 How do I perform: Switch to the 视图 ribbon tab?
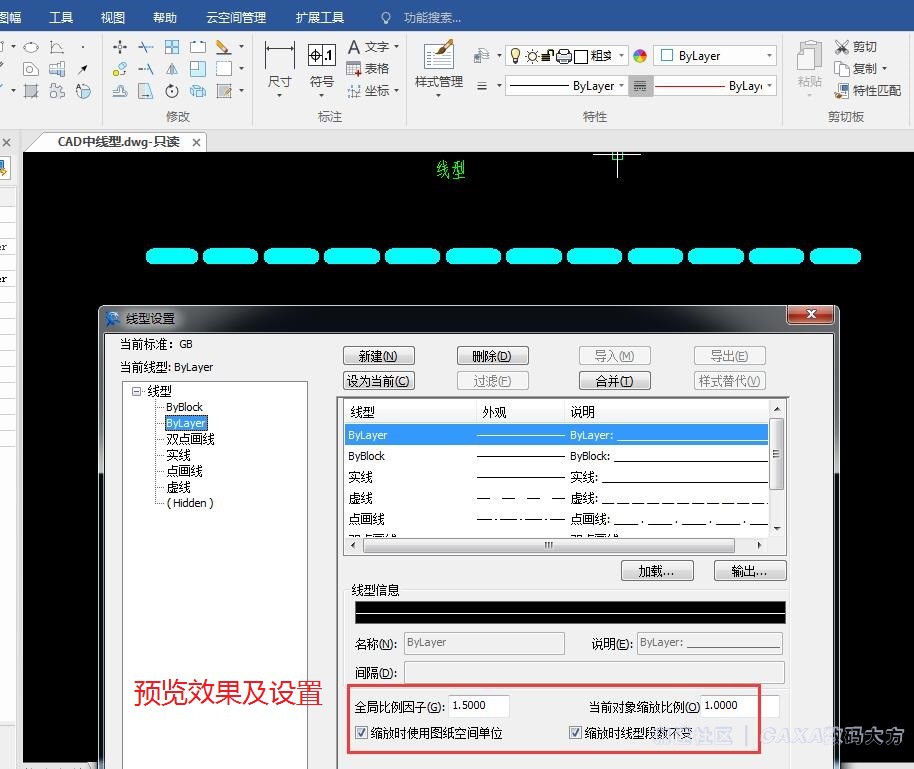click(113, 18)
